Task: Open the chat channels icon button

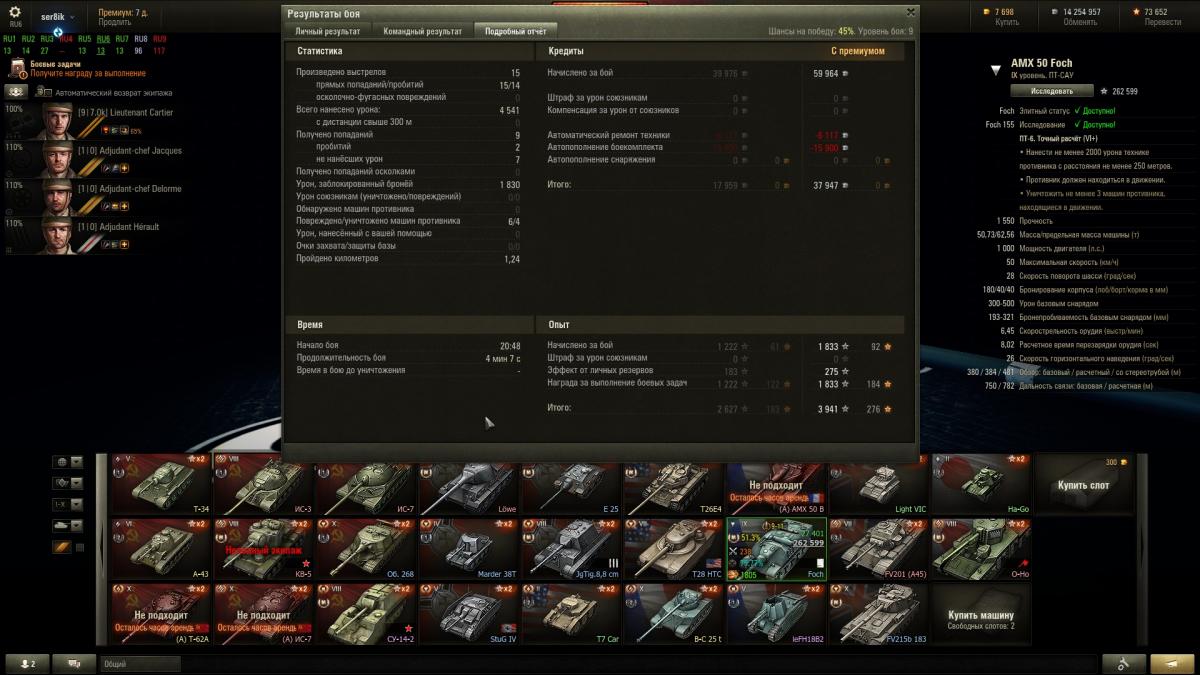Action: coord(74,664)
